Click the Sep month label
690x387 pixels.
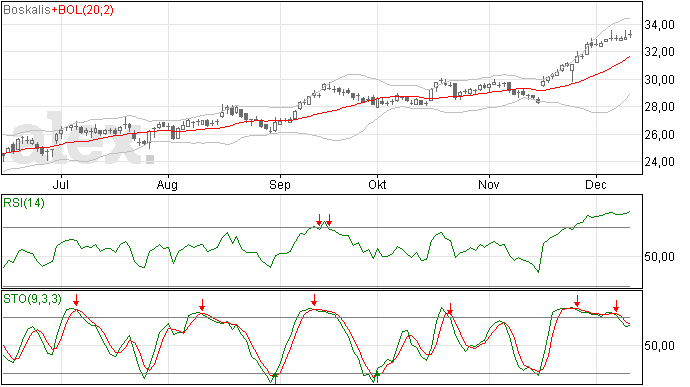click(280, 185)
